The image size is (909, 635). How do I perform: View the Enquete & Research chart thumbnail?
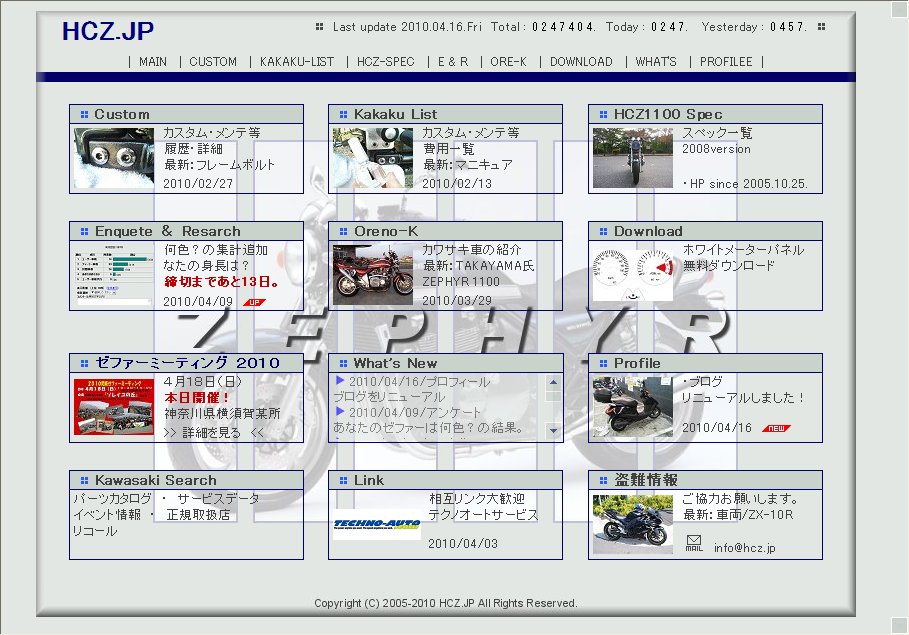tap(114, 275)
